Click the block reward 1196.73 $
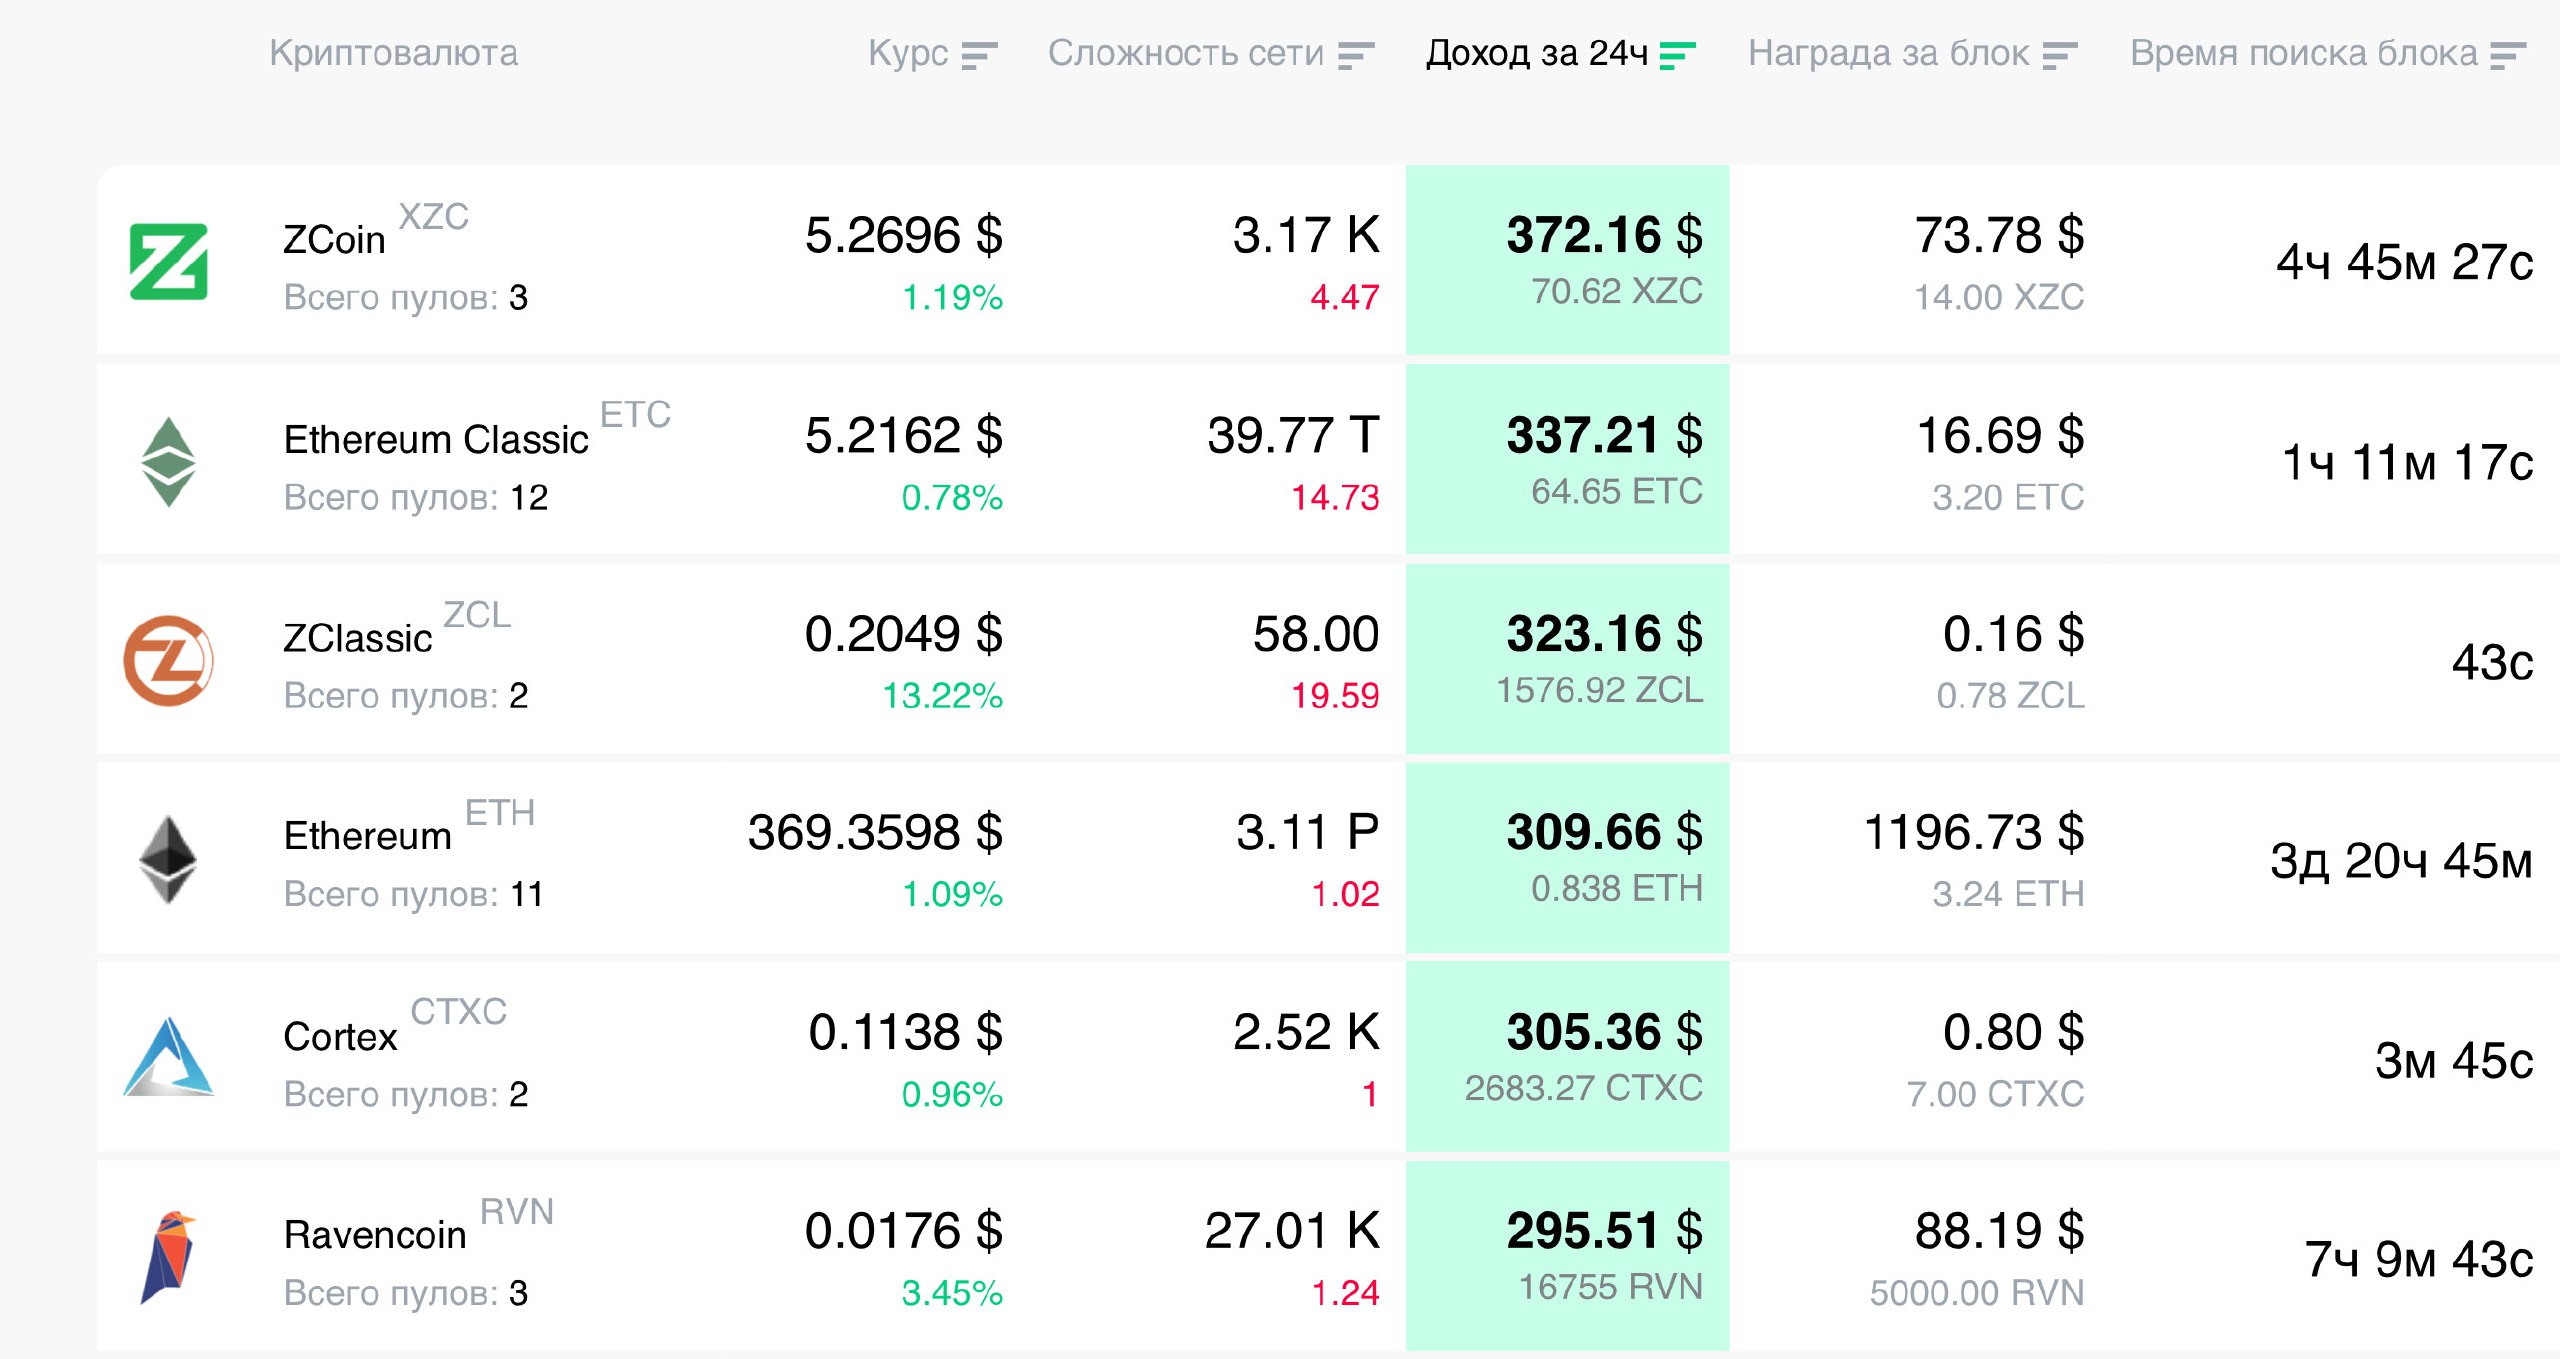The width and height of the screenshot is (2560, 1359). point(1975,833)
